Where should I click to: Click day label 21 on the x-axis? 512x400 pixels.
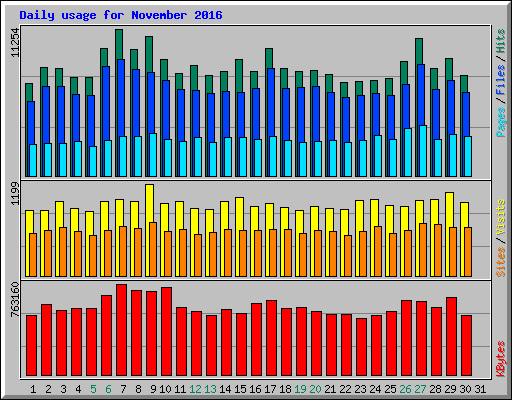[330, 389]
